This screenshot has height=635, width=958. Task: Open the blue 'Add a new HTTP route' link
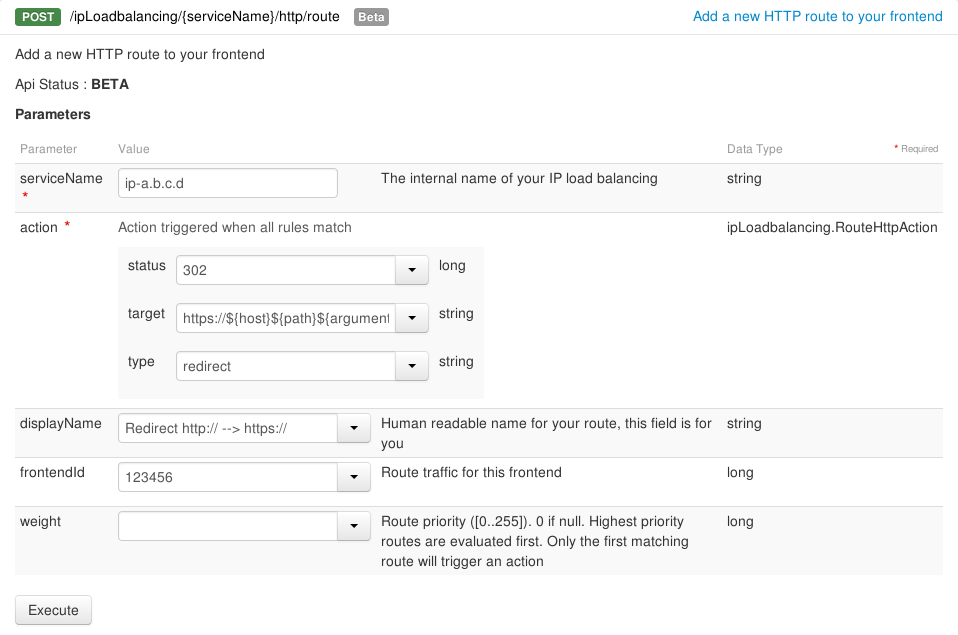click(817, 16)
